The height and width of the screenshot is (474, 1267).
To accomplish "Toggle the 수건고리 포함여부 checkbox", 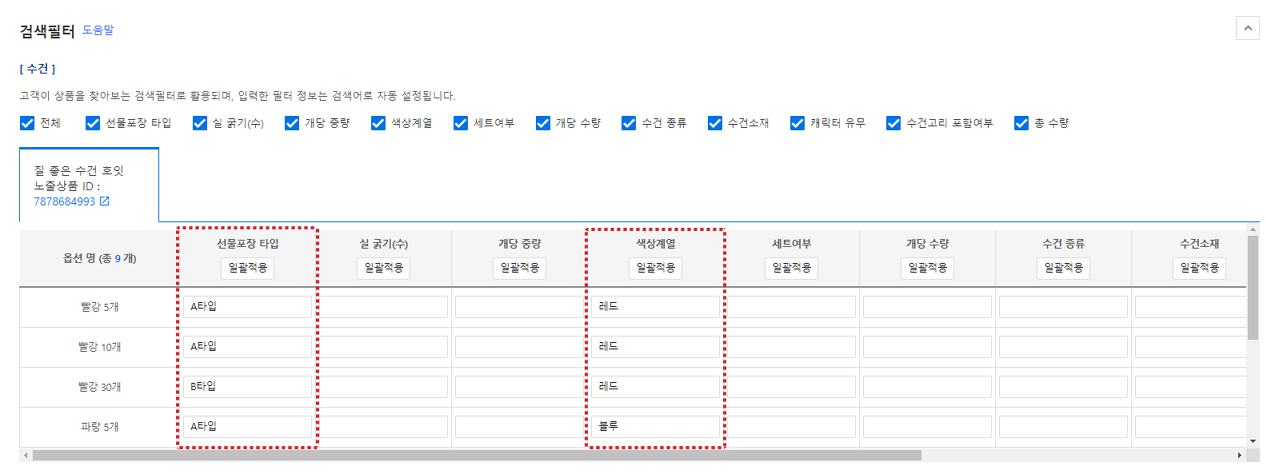I will 894,123.
